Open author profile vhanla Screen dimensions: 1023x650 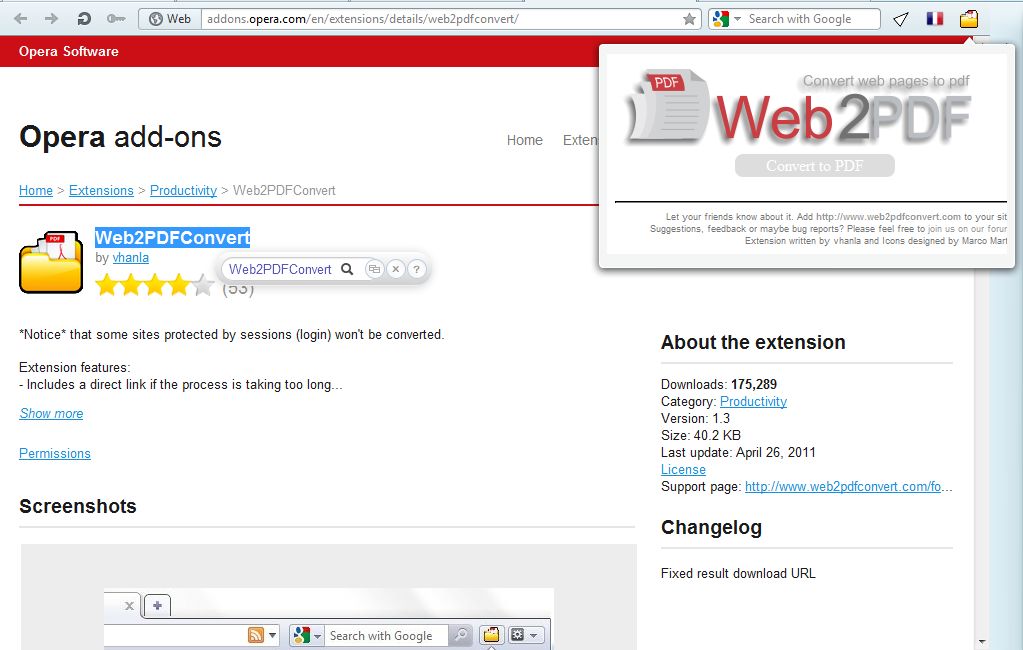click(130, 257)
